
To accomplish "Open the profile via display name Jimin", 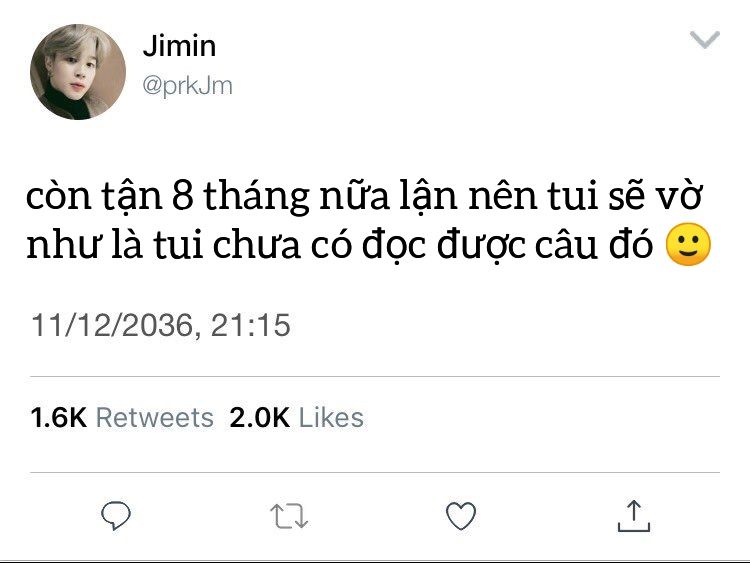I will (179, 46).
